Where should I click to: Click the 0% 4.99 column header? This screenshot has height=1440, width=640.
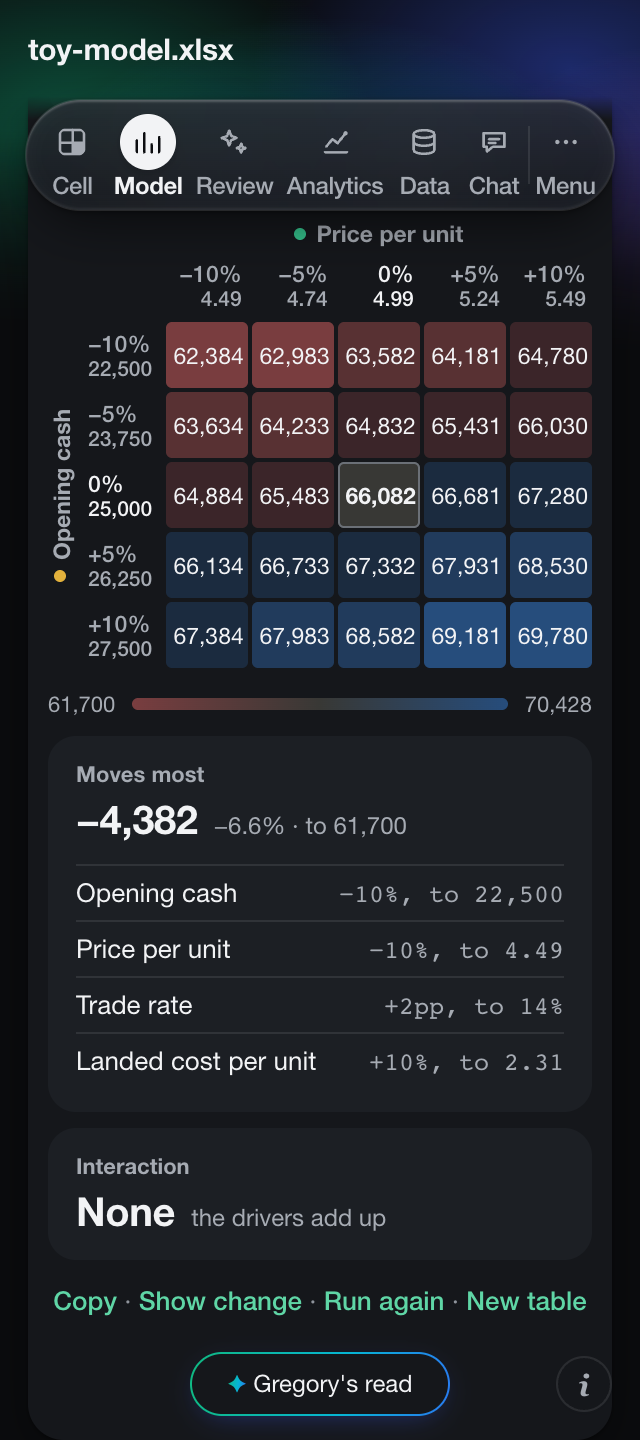394,286
